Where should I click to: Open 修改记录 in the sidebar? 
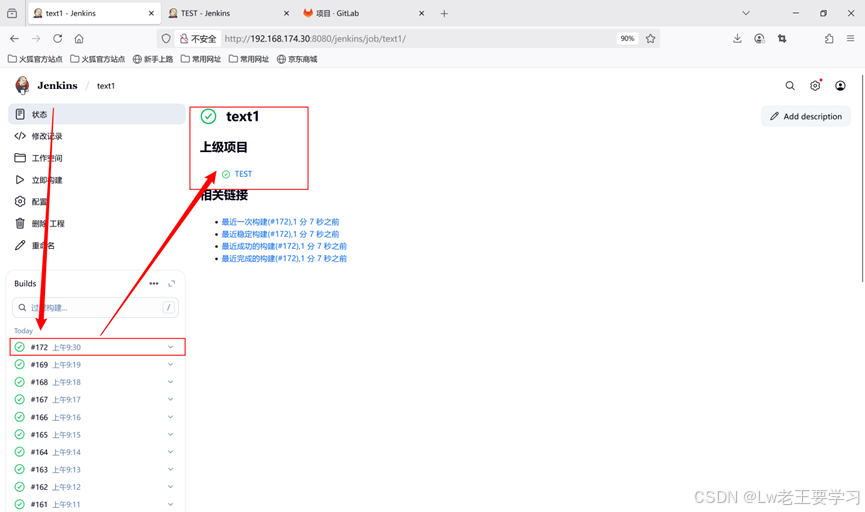point(97,136)
